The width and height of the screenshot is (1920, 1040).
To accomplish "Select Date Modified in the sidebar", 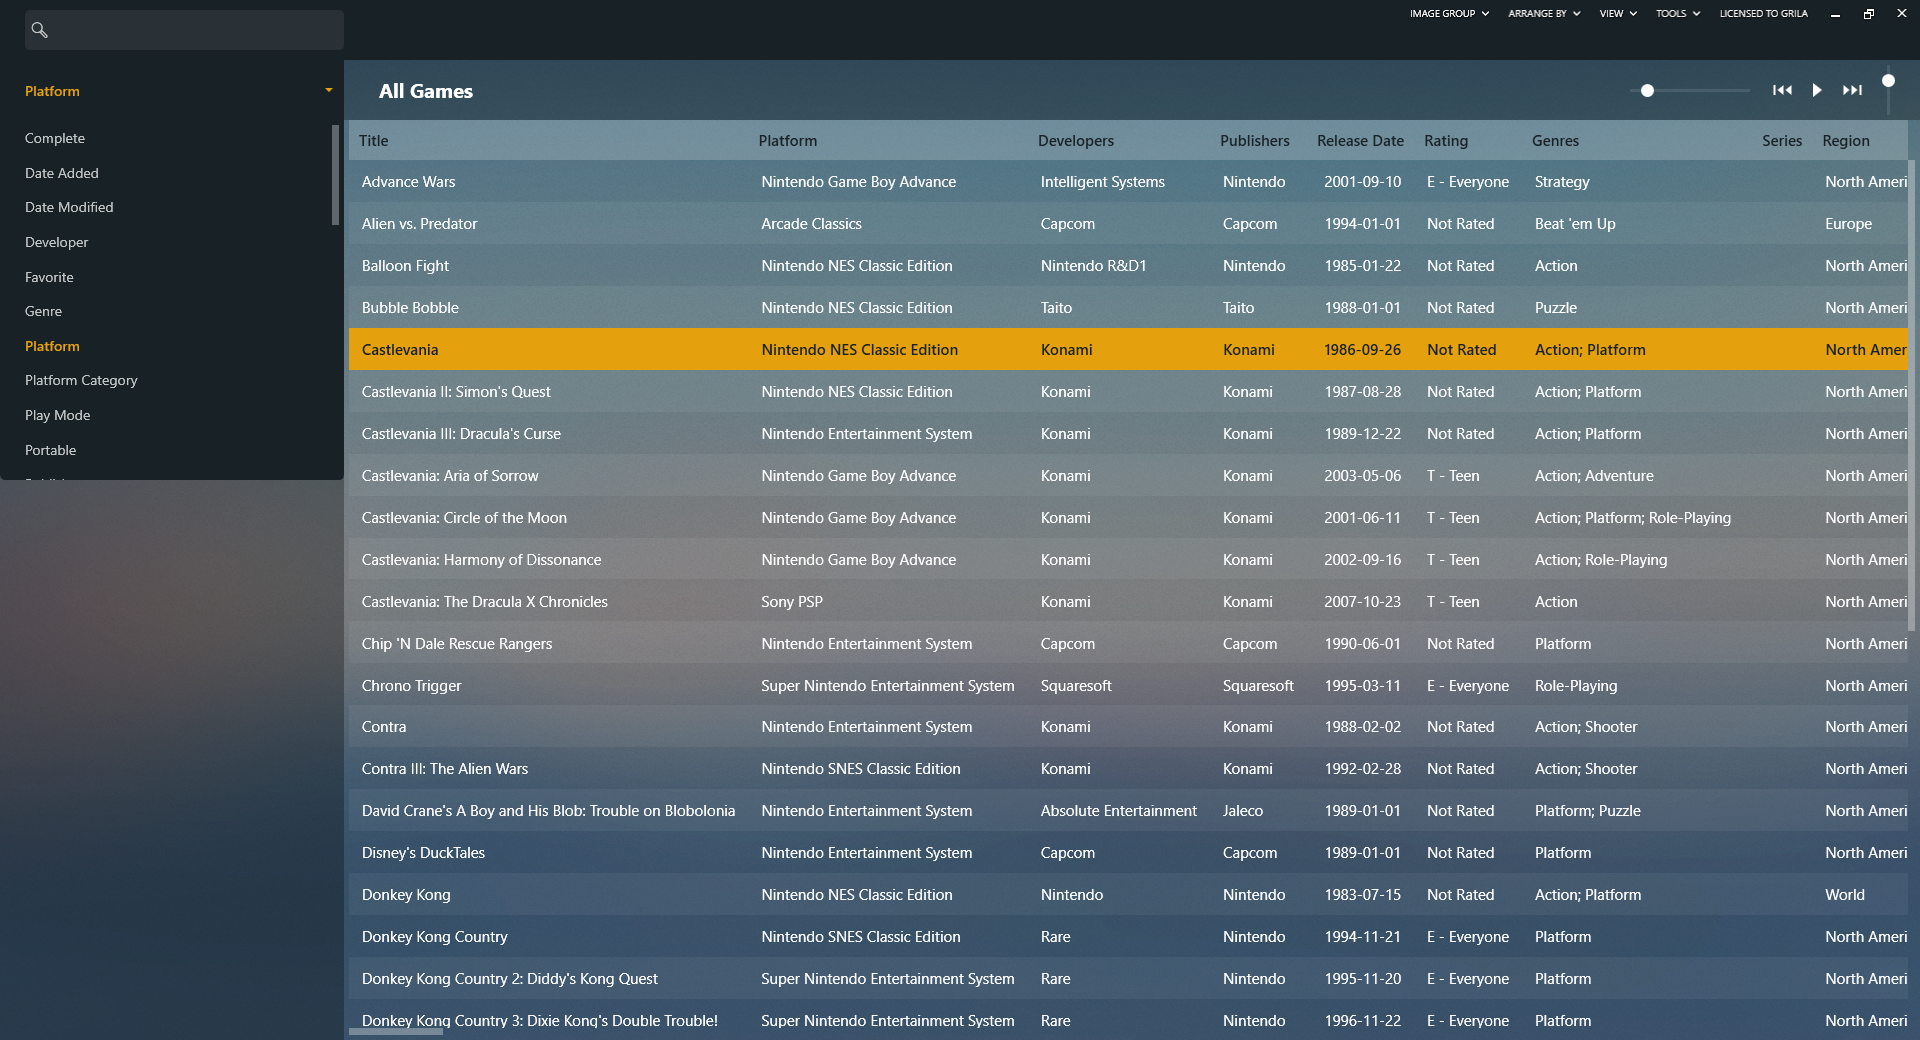I will 69,207.
